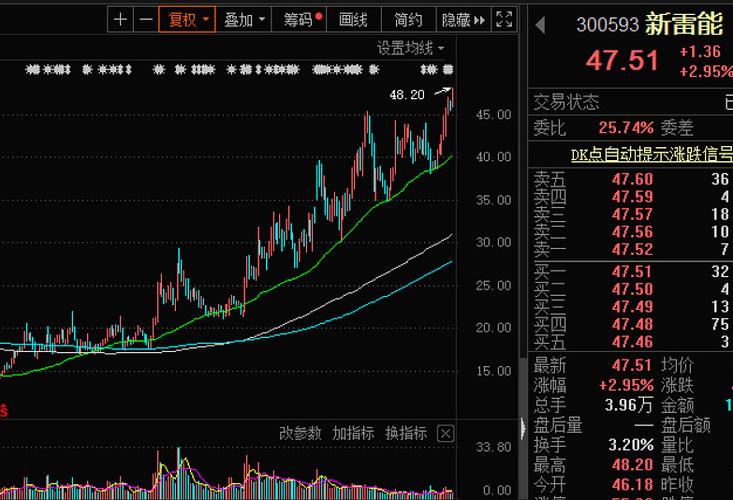
Task: Click 卖四 price 47.59
Action: pos(632,197)
